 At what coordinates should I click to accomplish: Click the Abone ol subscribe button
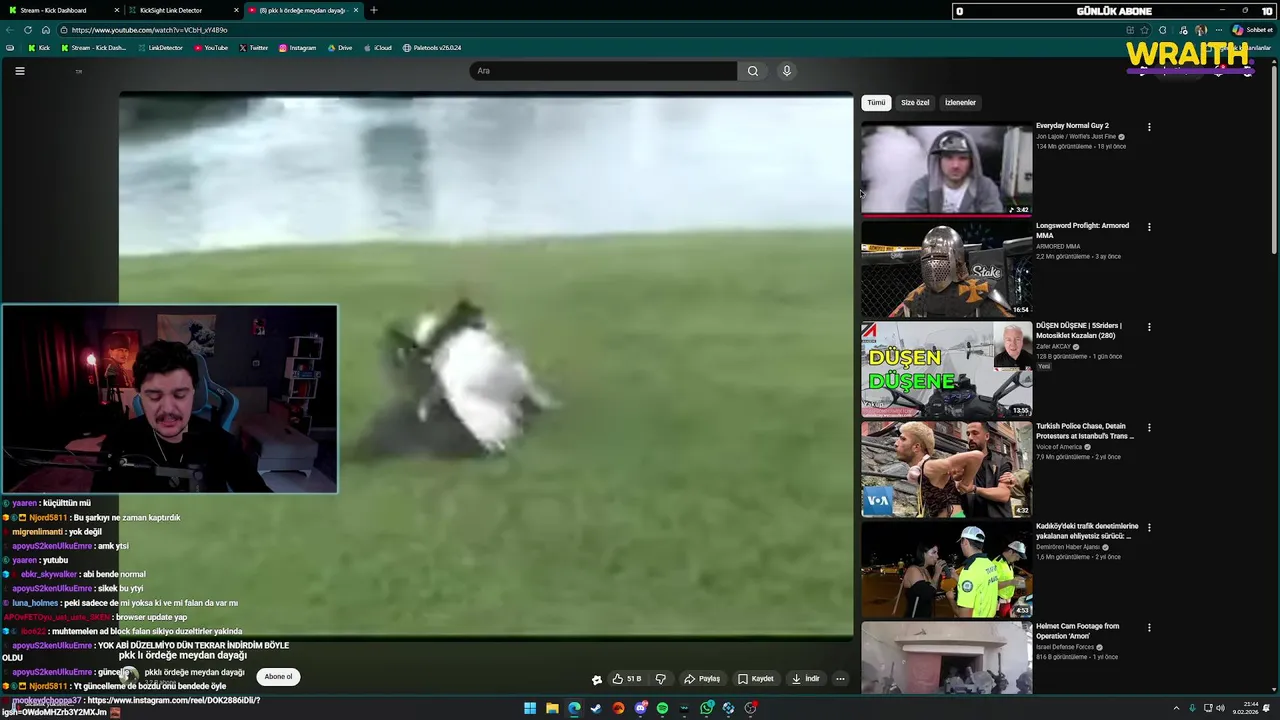pyautogui.click(x=278, y=677)
